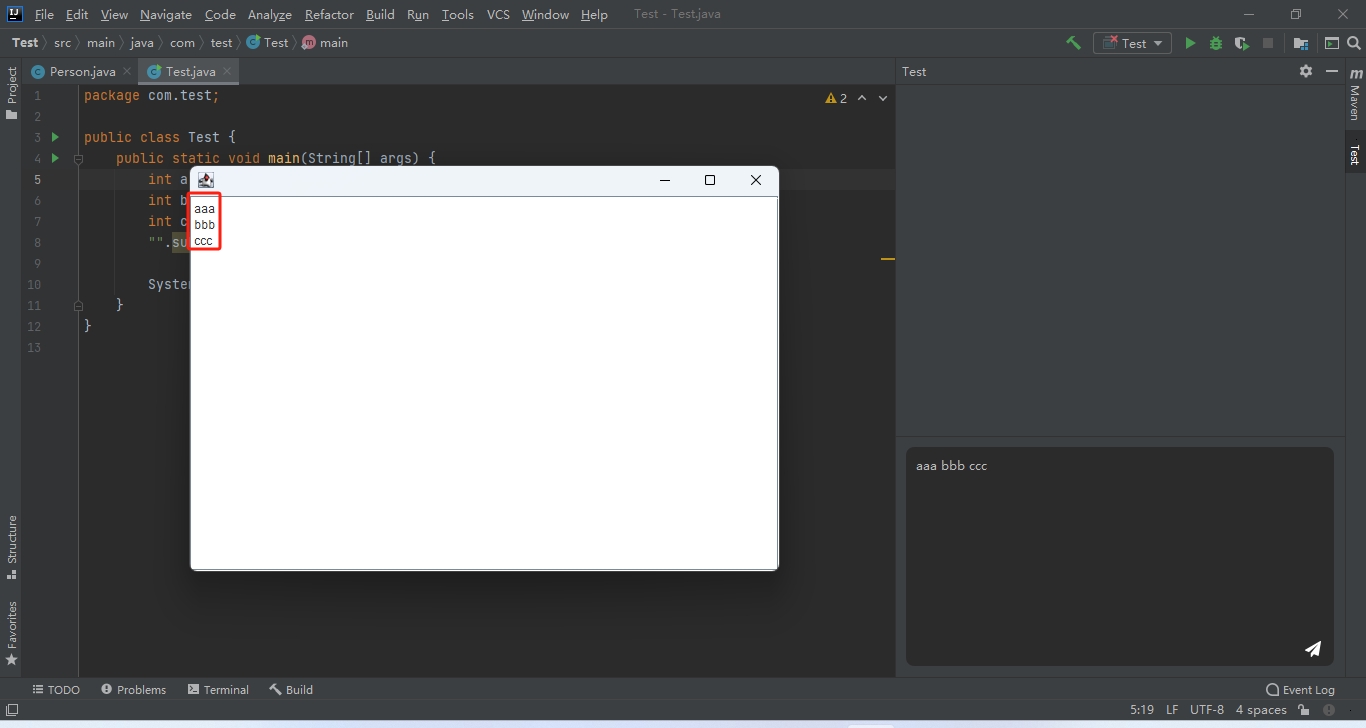Click the Java cup icon in dialog title bar
This screenshot has height=728, width=1366.
point(205,180)
